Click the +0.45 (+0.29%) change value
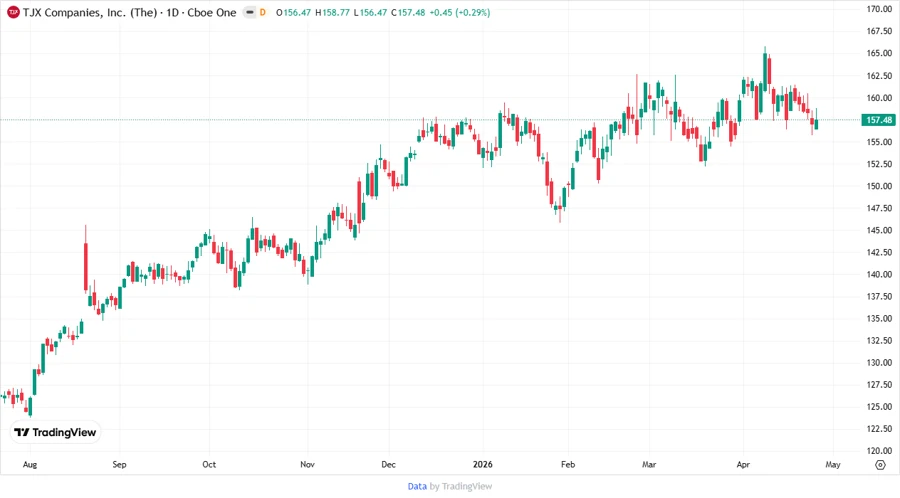This screenshot has width=900, height=498. click(460, 12)
